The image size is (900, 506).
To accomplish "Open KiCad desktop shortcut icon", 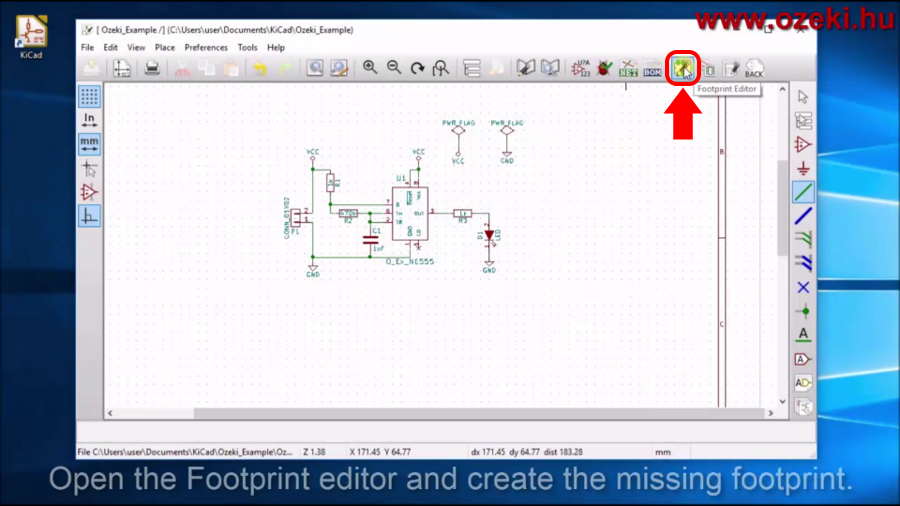I will click(31, 37).
